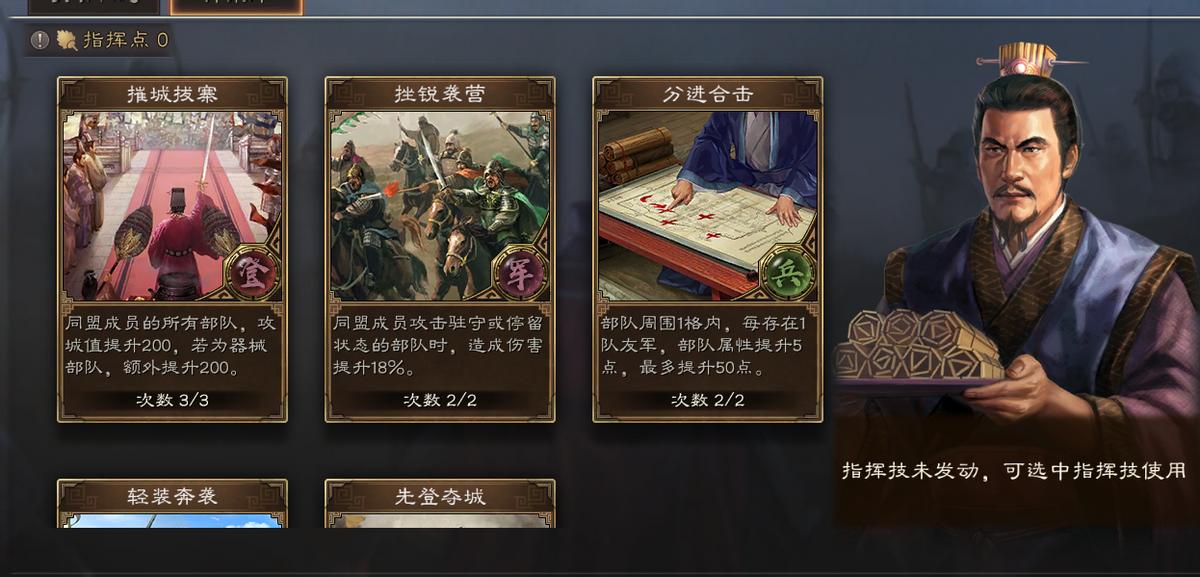Click the red 登 badge on 摧城拔寨 card
This screenshot has height=577, width=1200.
coord(252,274)
